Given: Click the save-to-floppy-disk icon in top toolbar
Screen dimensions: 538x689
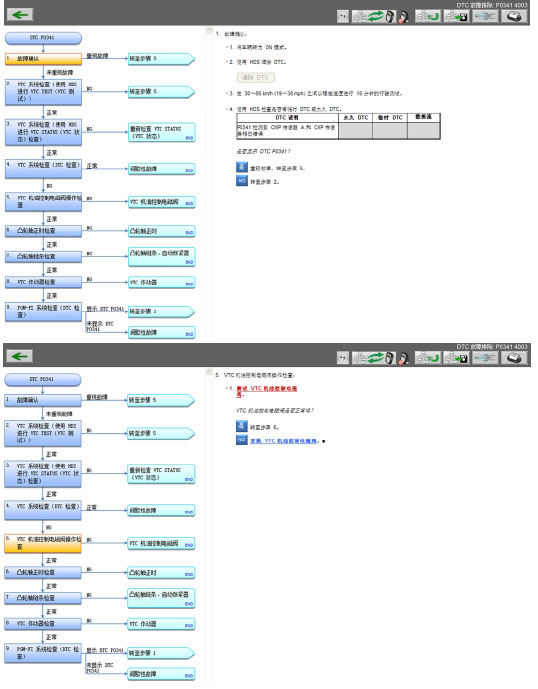Looking at the screenshot, I should click(x=457, y=16).
